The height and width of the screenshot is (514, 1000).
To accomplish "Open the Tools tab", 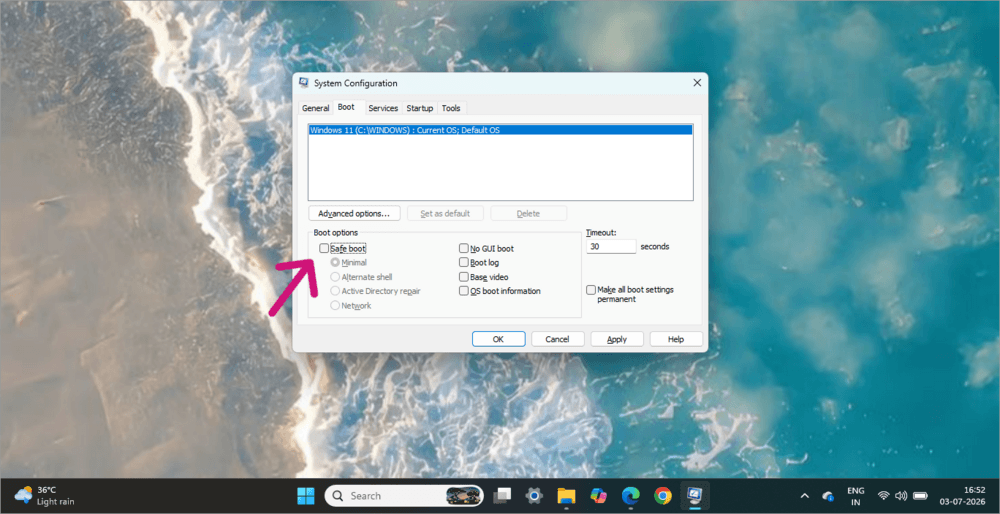I will click(451, 108).
